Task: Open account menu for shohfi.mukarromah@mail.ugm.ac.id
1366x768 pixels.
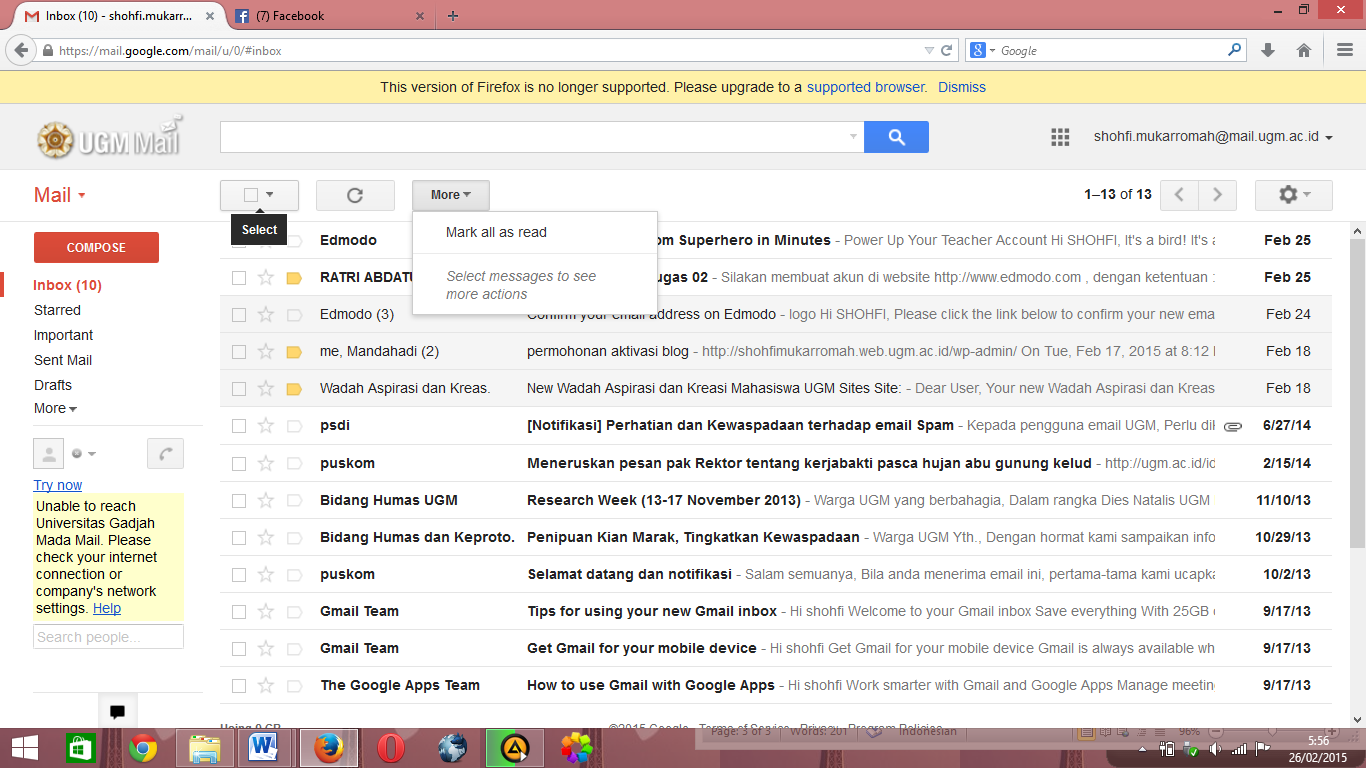Action: [1213, 137]
